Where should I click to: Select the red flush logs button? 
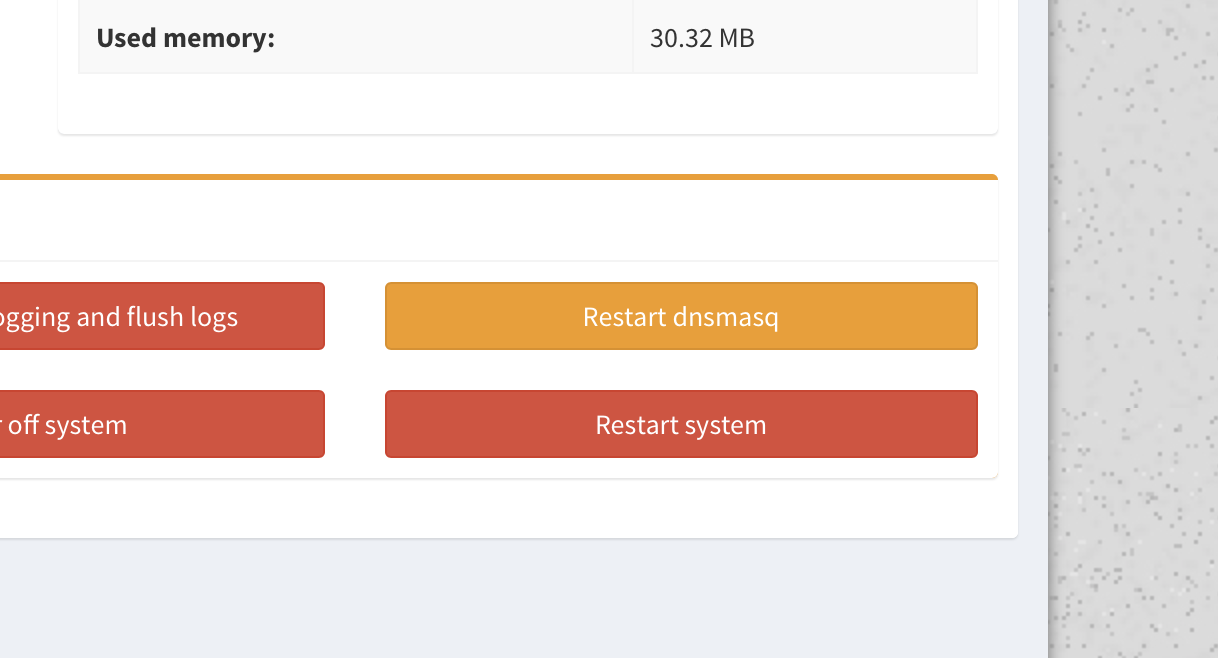[x=162, y=316]
